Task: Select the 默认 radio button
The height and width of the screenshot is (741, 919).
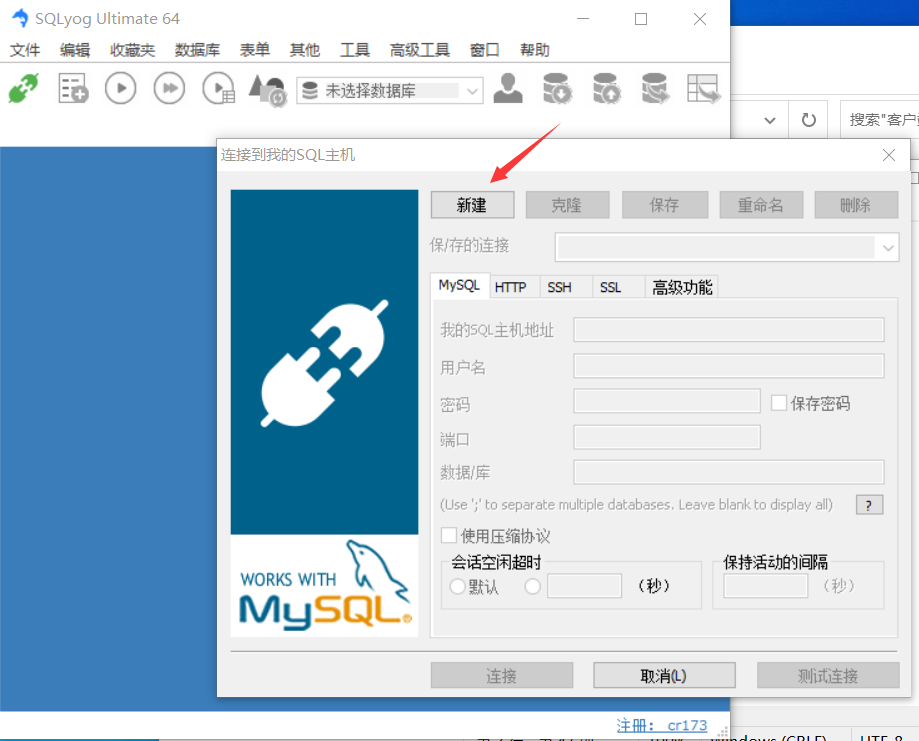Action: click(457, 587)
